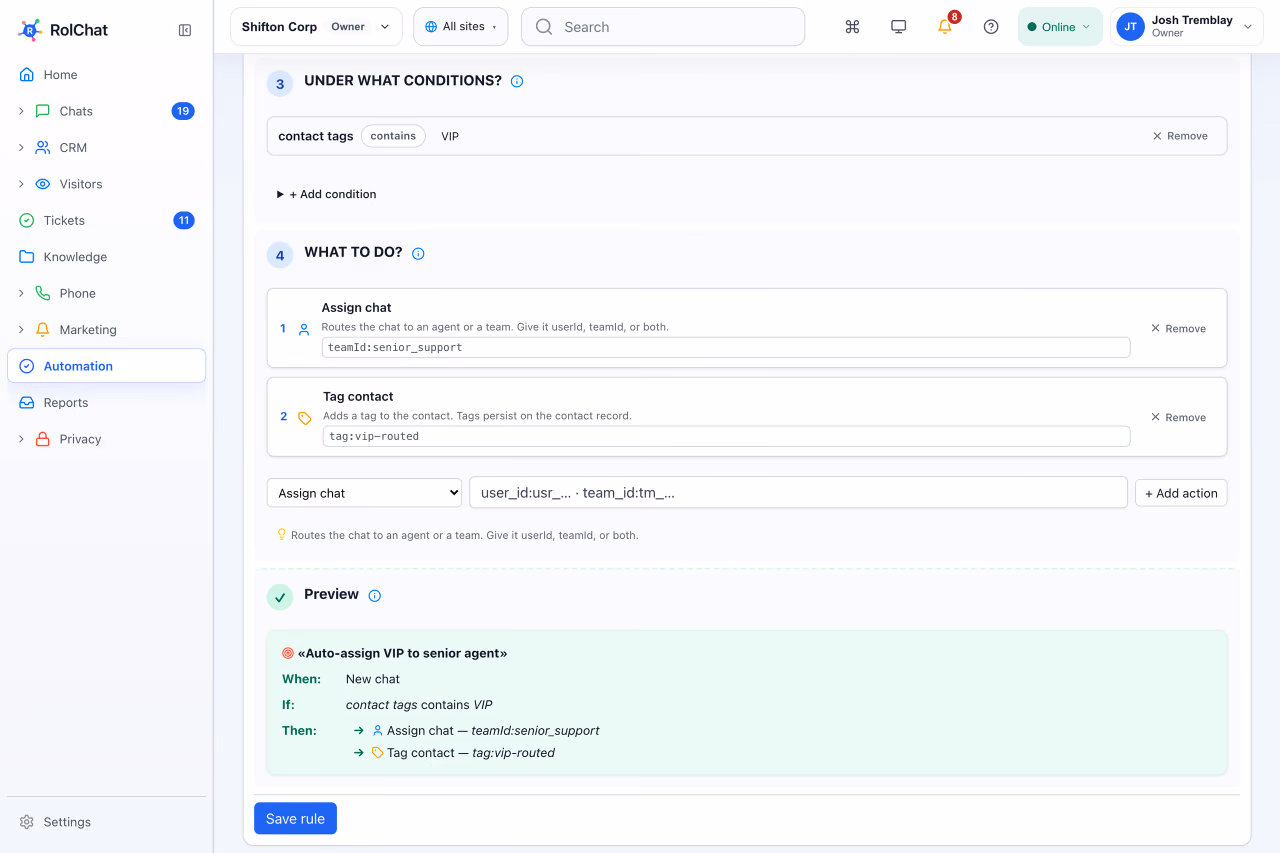This screenshot has height=853, width=1280.
Task: Expand the Chats sidebar section chevron
Action: (21, 111)
